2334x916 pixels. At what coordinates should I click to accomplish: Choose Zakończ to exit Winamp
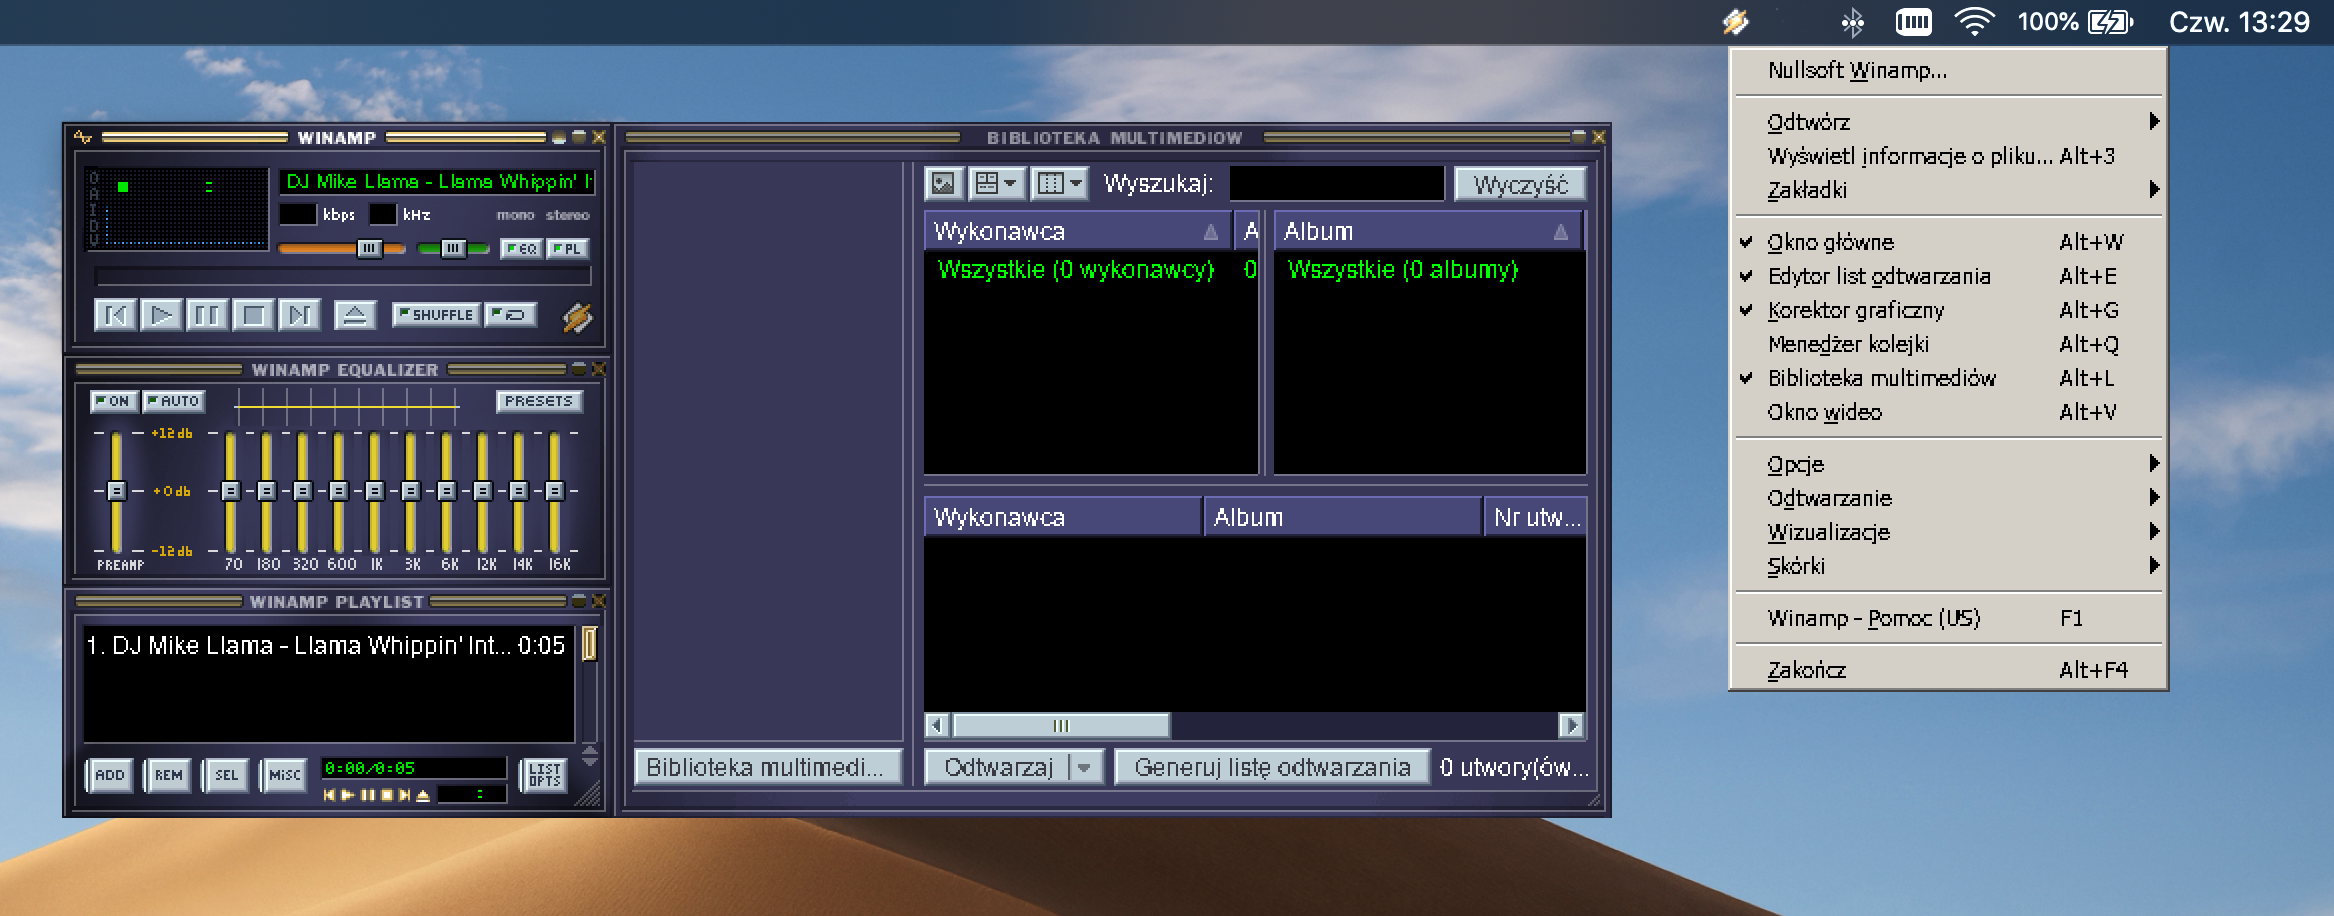point(1804,670)
